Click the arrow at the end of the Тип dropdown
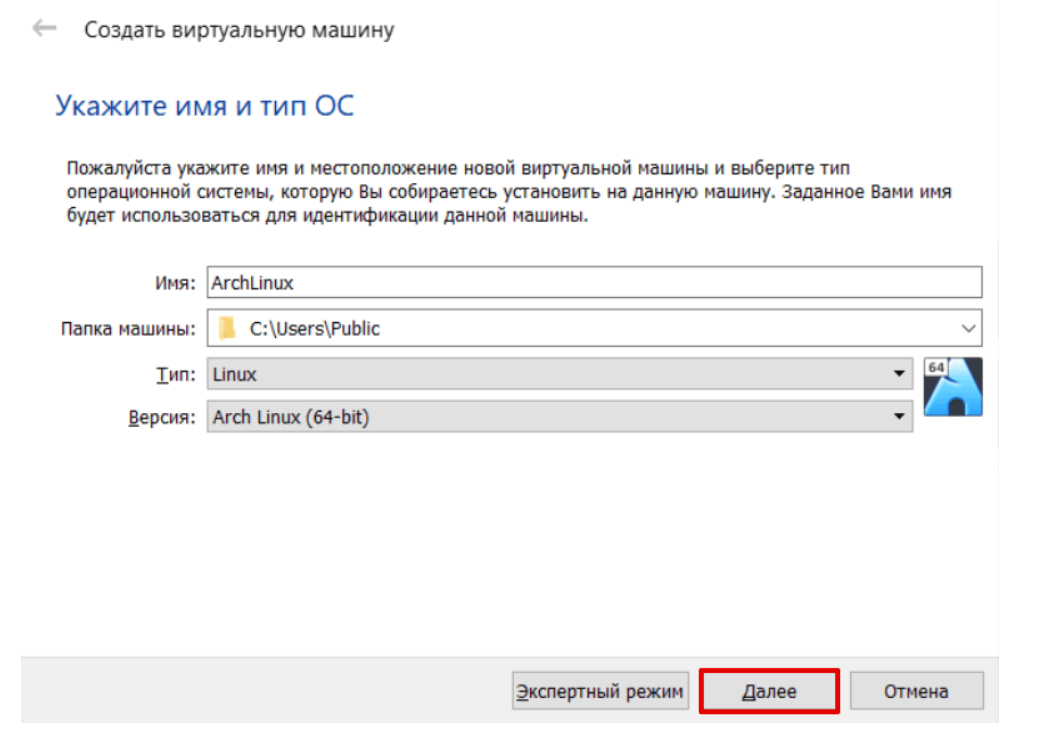 (898, 375)
